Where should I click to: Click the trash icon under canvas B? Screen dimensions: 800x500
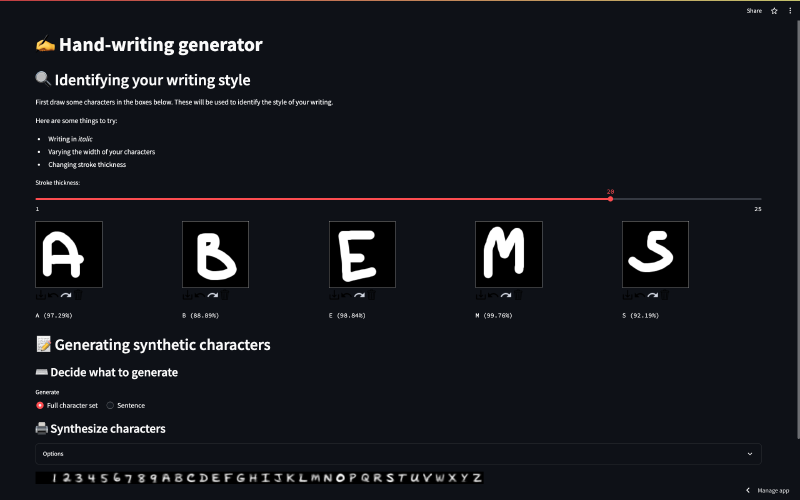tap(226, 295)
